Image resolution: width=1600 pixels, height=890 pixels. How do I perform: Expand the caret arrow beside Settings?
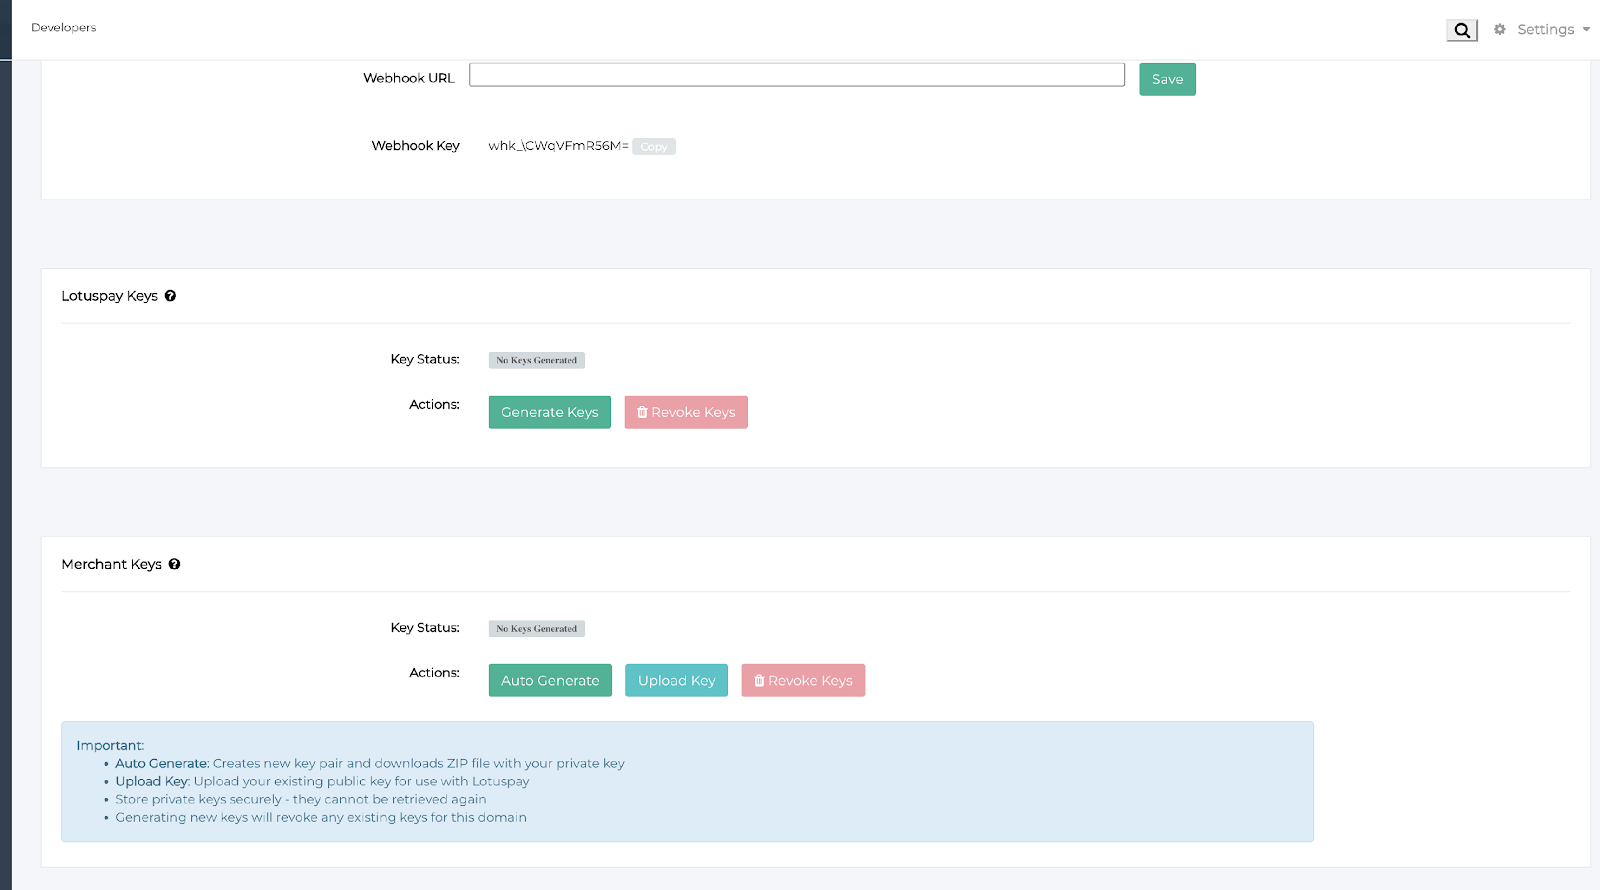click(x=1586, y=30)
